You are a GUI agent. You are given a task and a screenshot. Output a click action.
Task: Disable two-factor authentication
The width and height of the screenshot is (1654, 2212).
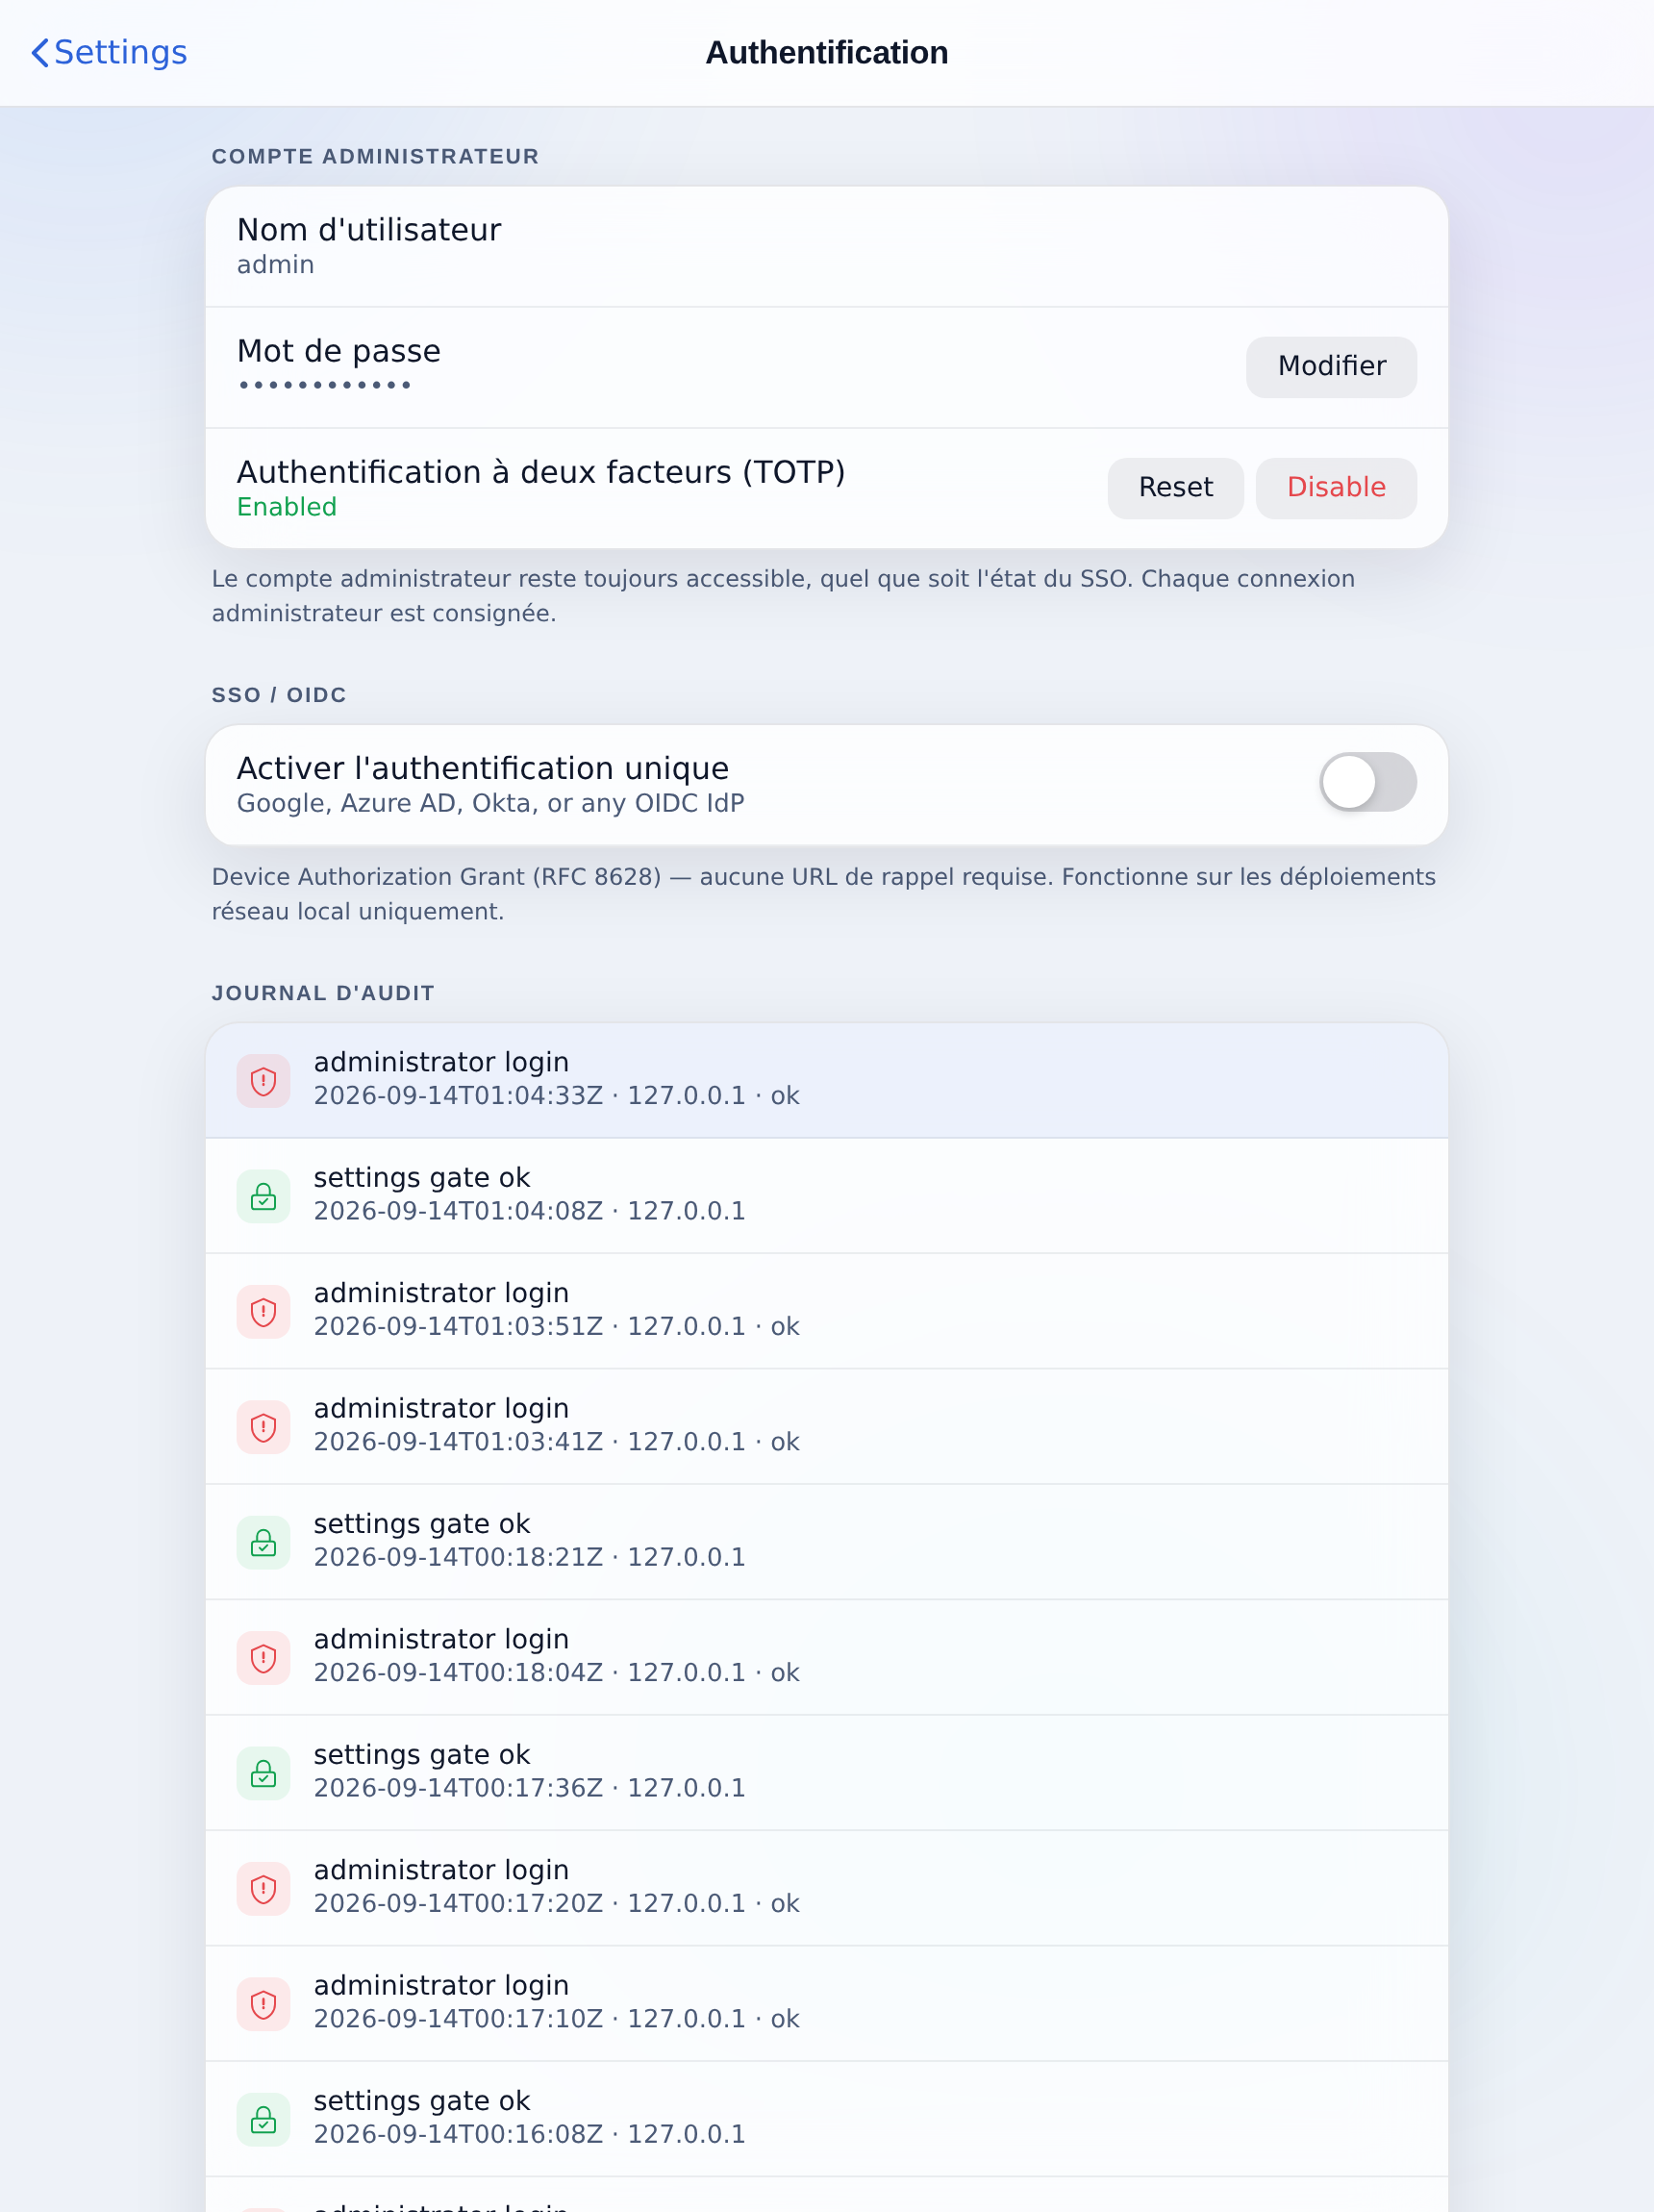[1336, 488]
